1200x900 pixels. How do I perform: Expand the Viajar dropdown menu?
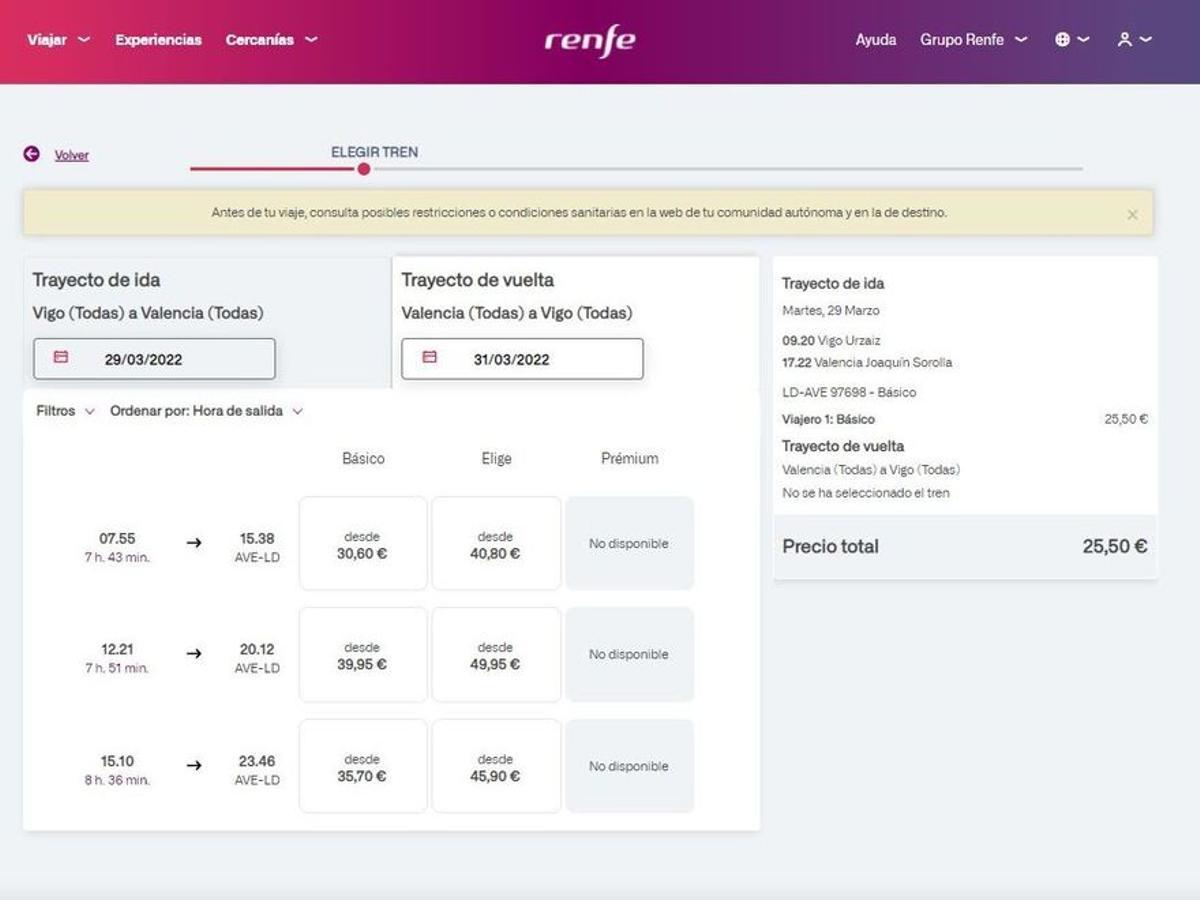click(55, 39)
